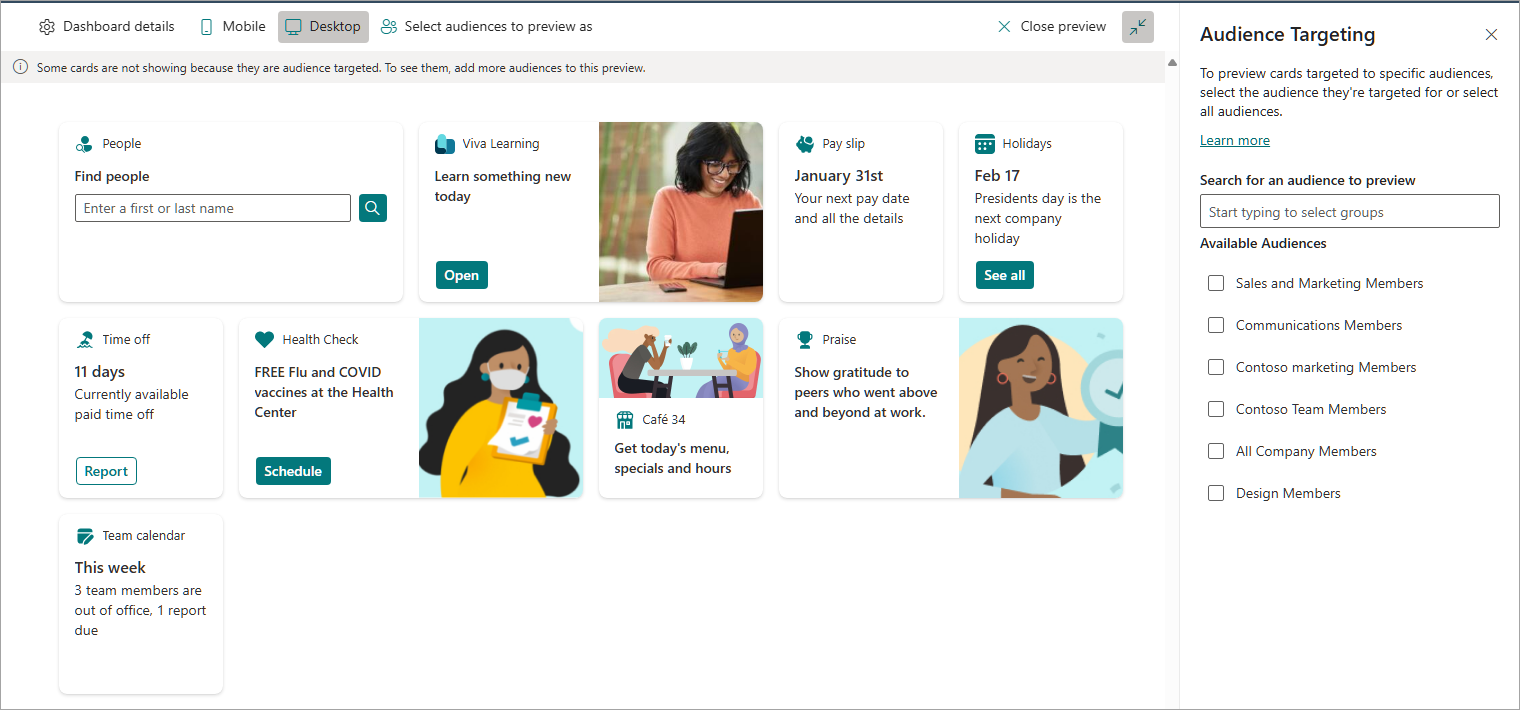Click the Learn more link
Image resolution: width=1520 pixels, height=710 pixels.
pyautogui.click(x=1234, y=141)
